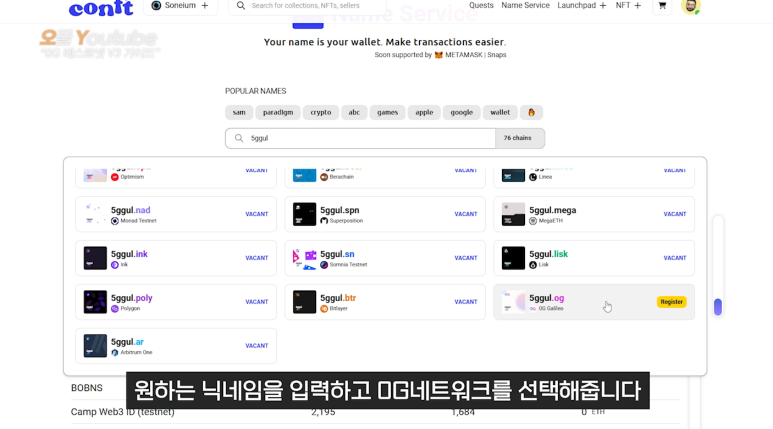Click the Somnia Testnet chain icon

[324, 265]
